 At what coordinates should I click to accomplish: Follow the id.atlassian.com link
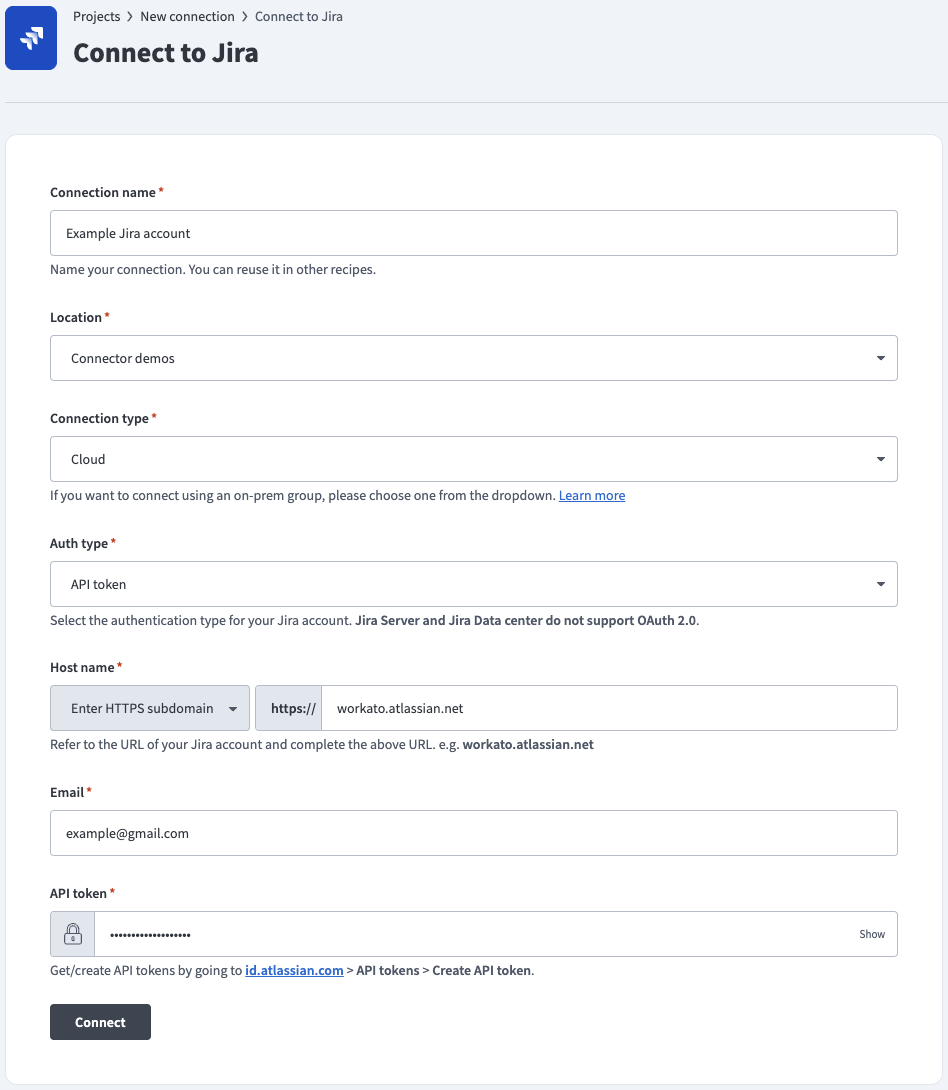(294, 970)
